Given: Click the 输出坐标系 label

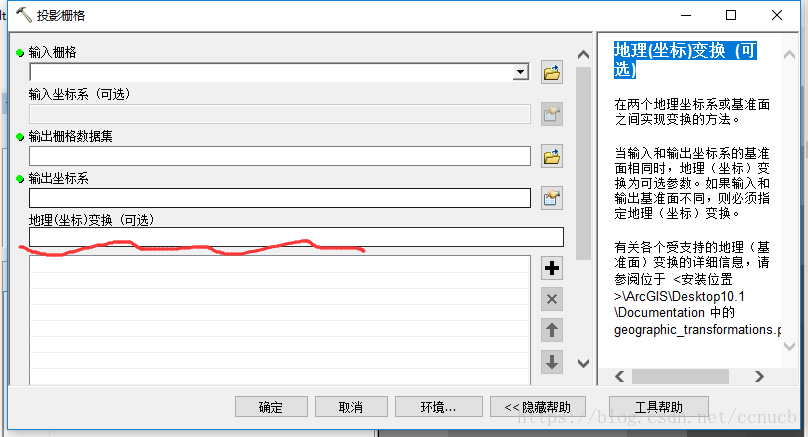Looking at the screenshot, I should (59, 178).
